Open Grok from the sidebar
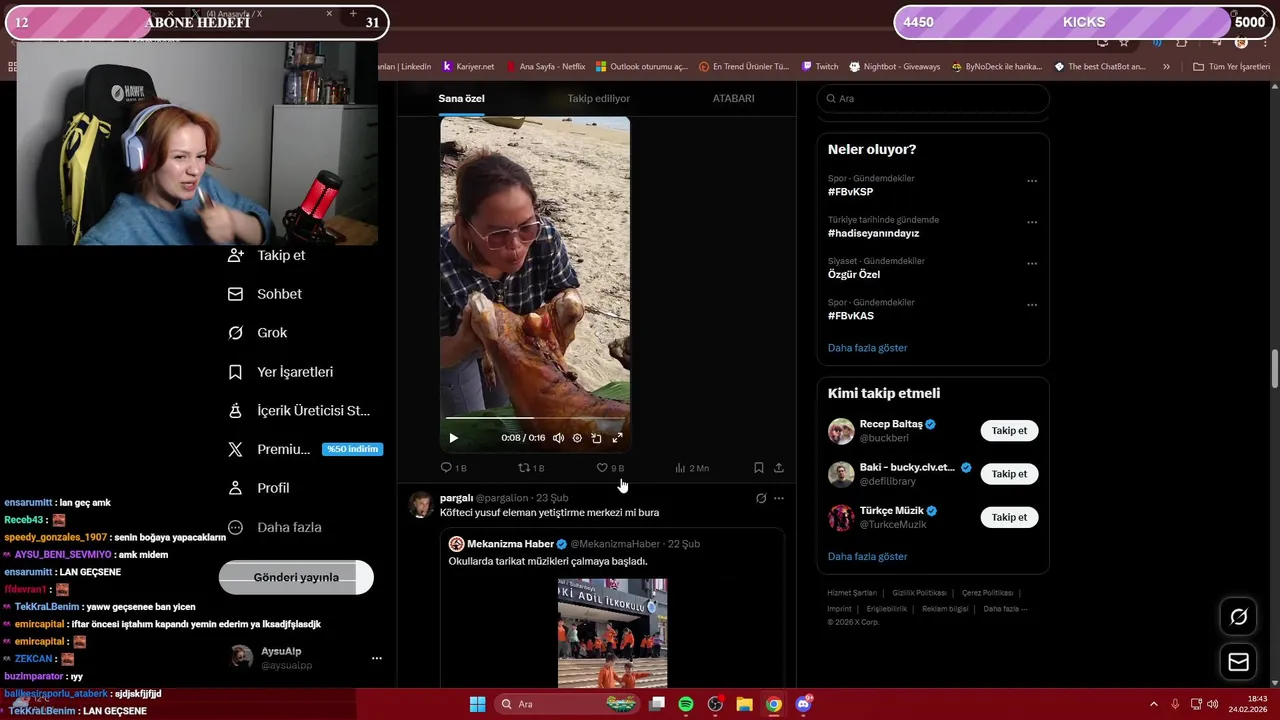The image size is (1280, 720). click(257, 333)
